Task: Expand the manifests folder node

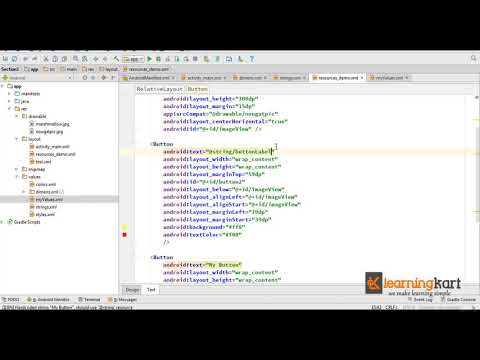Action: click(9, 94)
